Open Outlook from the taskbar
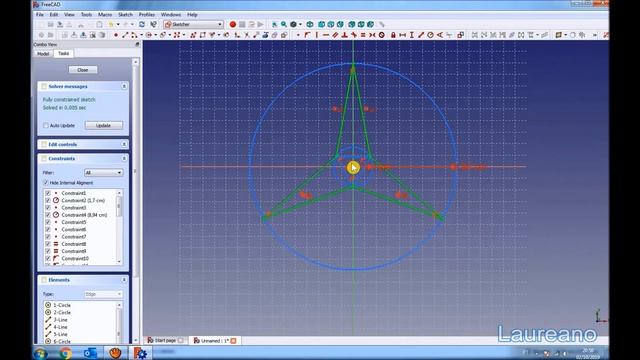Viewport: 640px width, 360px height. pos(90,353)
